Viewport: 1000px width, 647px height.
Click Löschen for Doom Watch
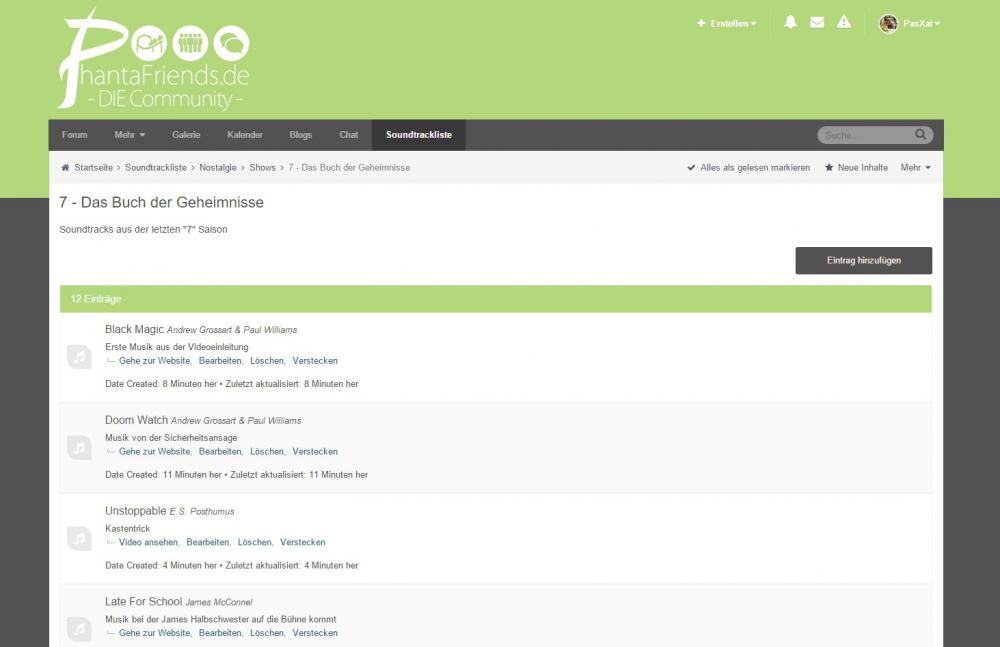[x=267, y=452]
